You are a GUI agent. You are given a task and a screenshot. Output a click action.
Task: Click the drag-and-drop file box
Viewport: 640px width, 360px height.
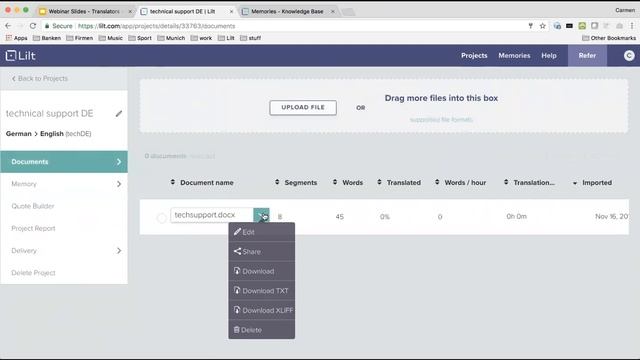[384, 106]
